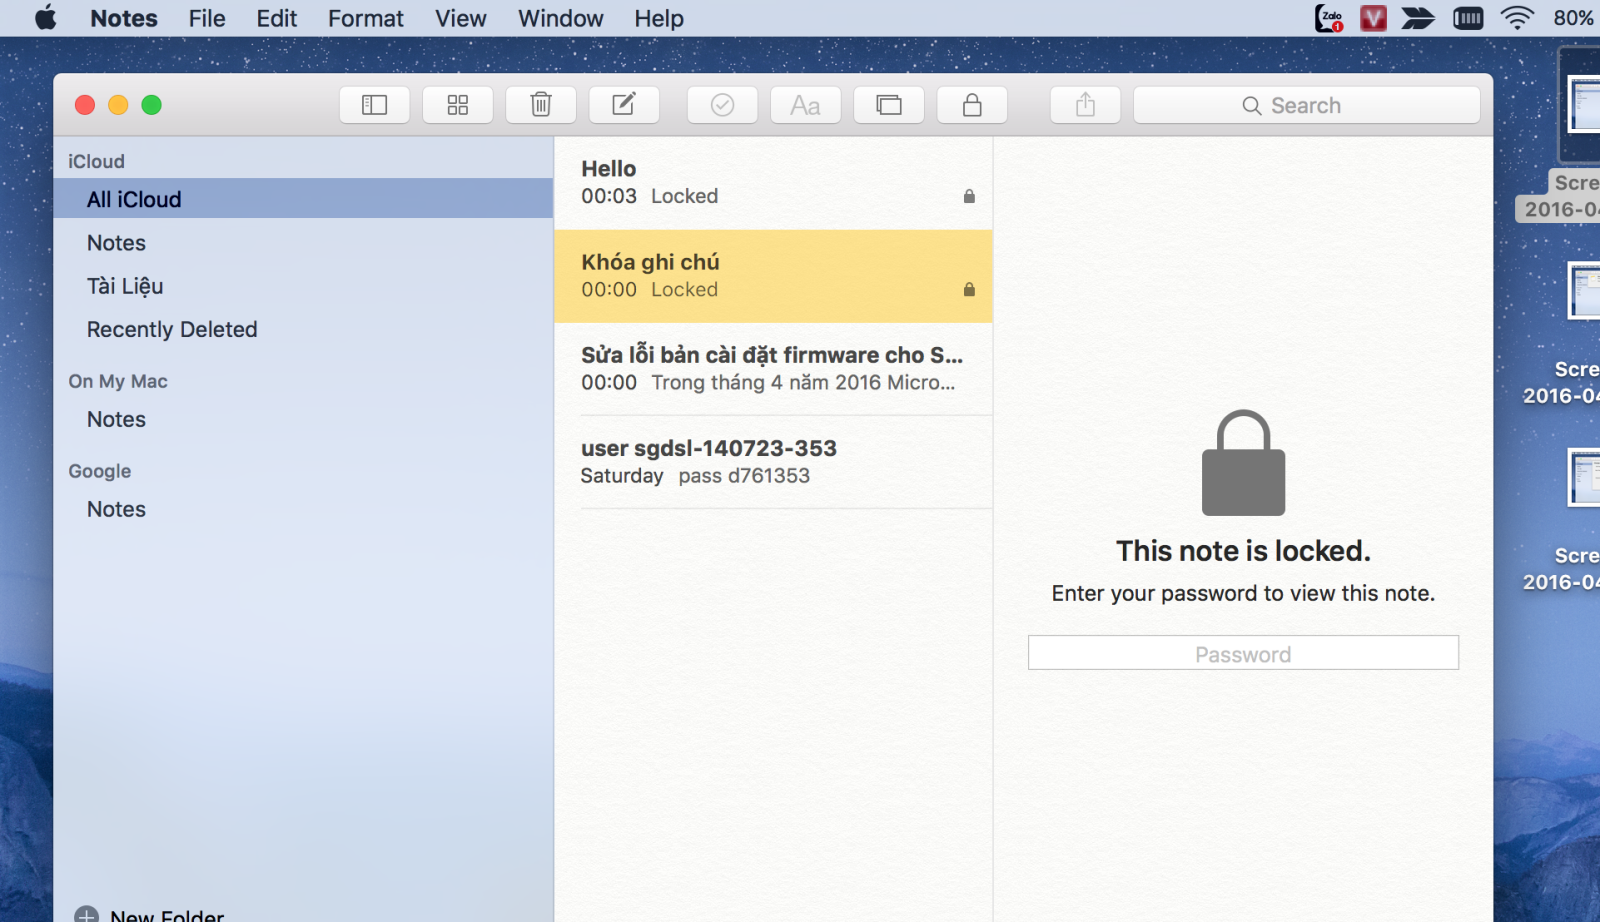
Task: Click the Zalo menu bar icon
Action: (x=1329, y=18)
